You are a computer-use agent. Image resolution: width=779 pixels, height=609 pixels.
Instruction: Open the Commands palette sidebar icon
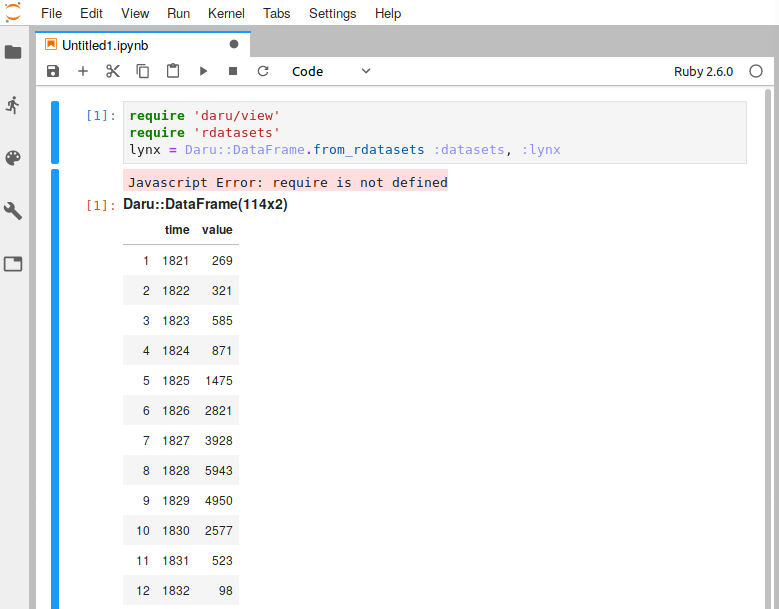pyautogui.click(x=13, y=158)
